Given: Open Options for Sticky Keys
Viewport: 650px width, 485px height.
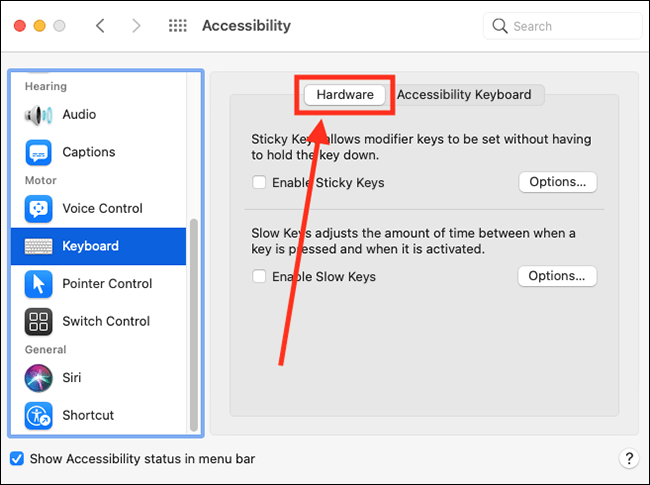Looking at the screenshot, I should (x=558, y=182).
